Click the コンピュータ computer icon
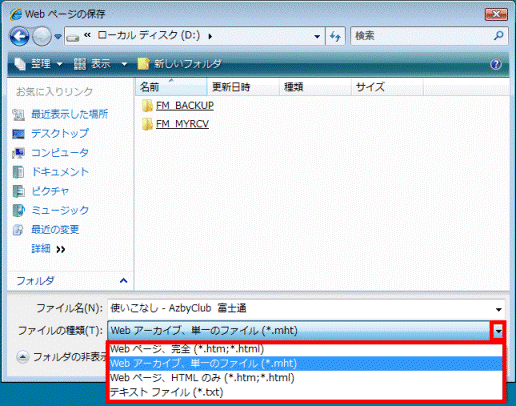This screenshot has height=406, width=516. (x=19, y=153)
